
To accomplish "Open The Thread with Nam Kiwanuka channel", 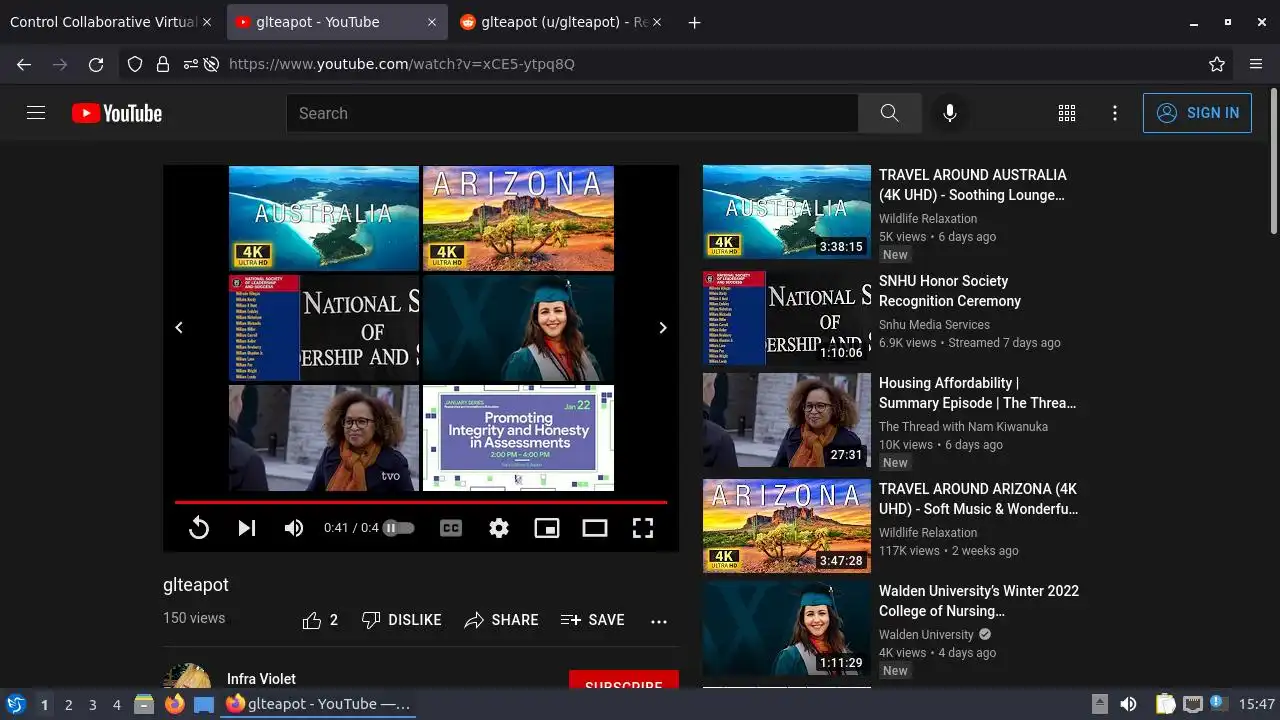I will coord(963,427).
